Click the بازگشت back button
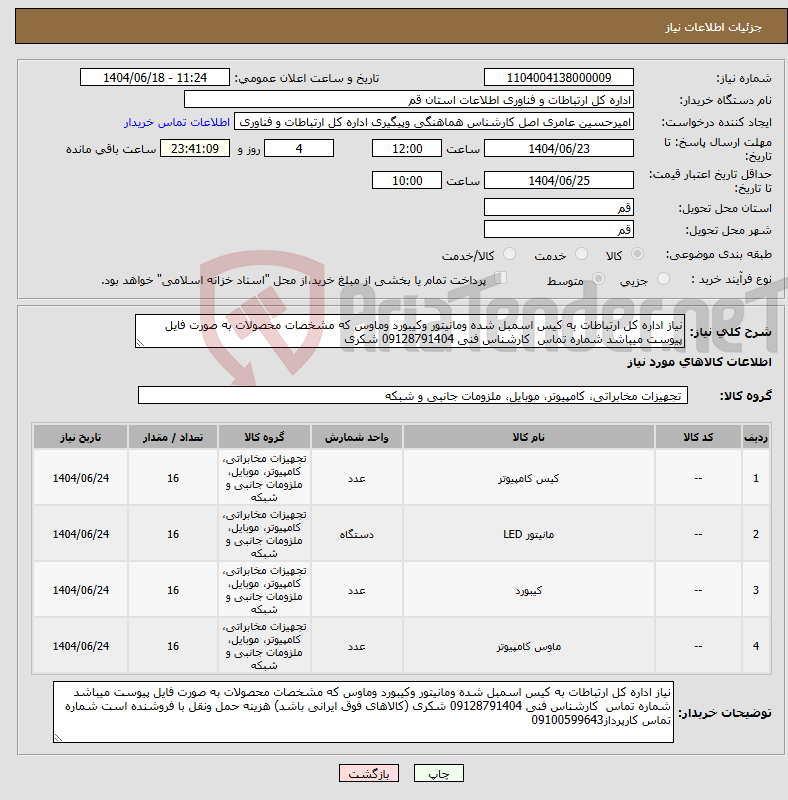The height and width of the screenshot is (800, 788). (369, 773)
